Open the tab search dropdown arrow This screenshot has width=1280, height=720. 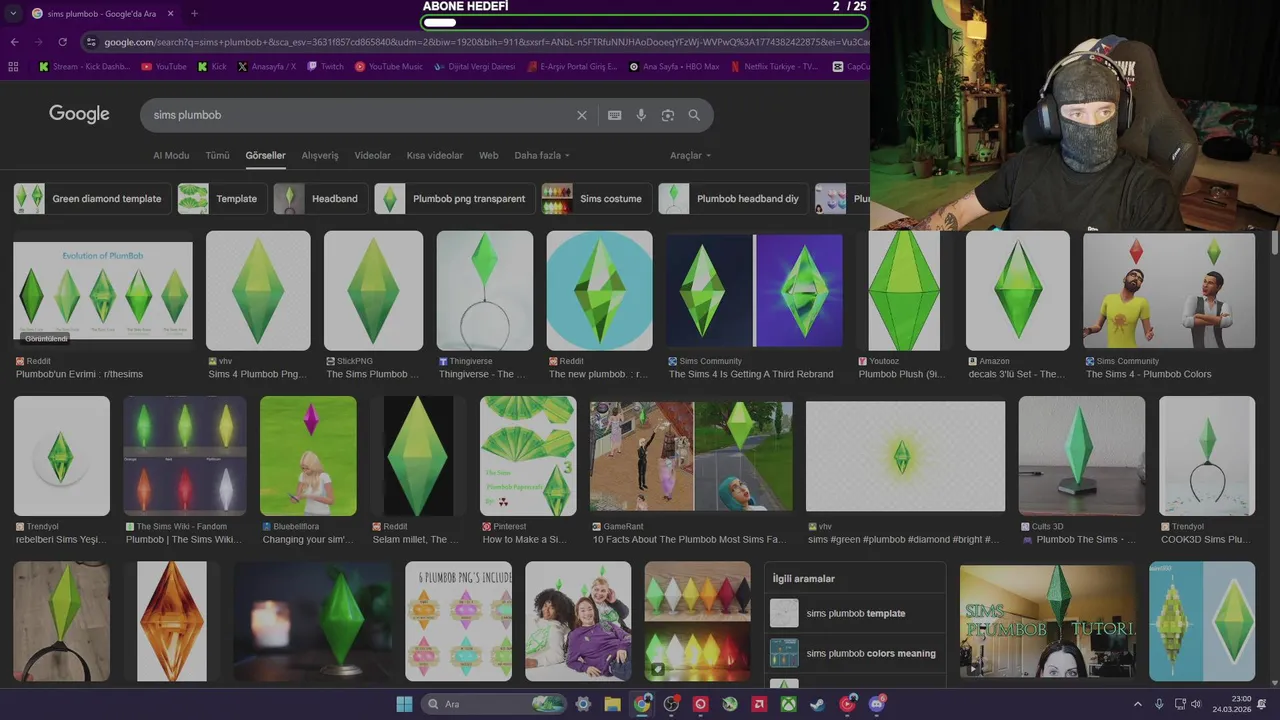(13, 13)
